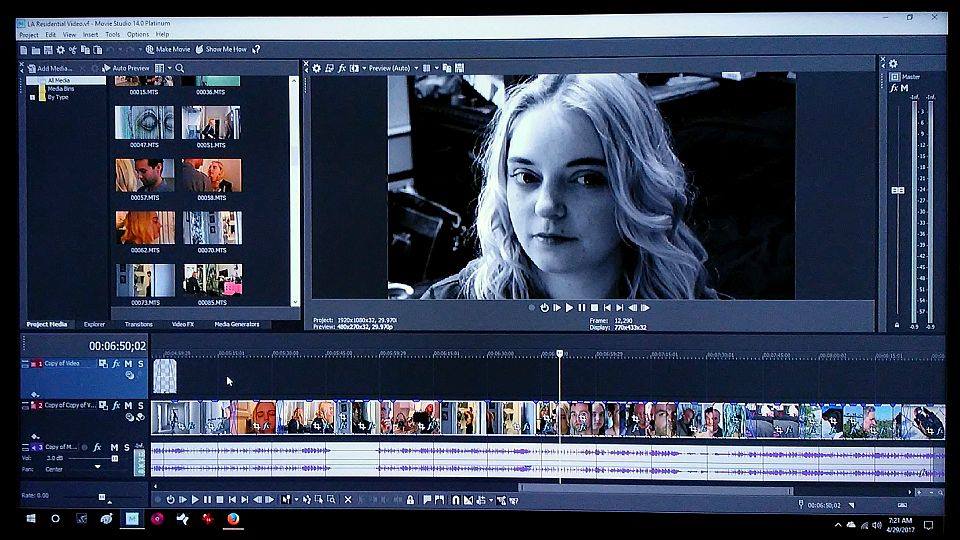Open the Tools menu
960x540 pixels.
(113, 35)
